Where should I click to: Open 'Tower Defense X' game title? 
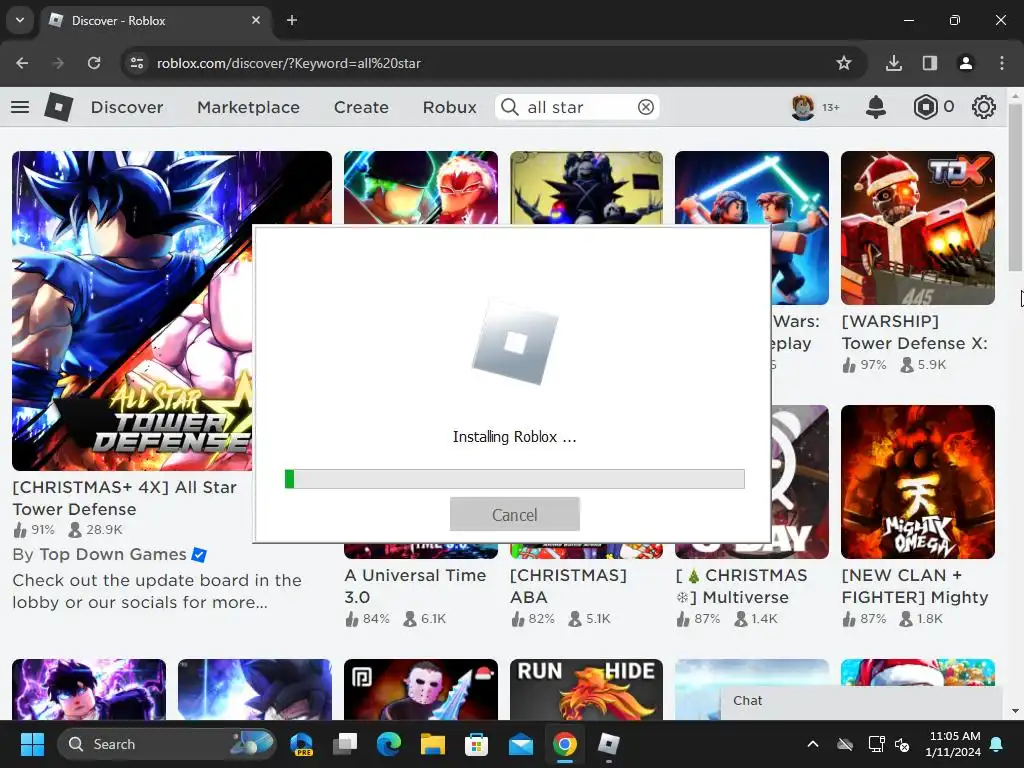(914, 332)
